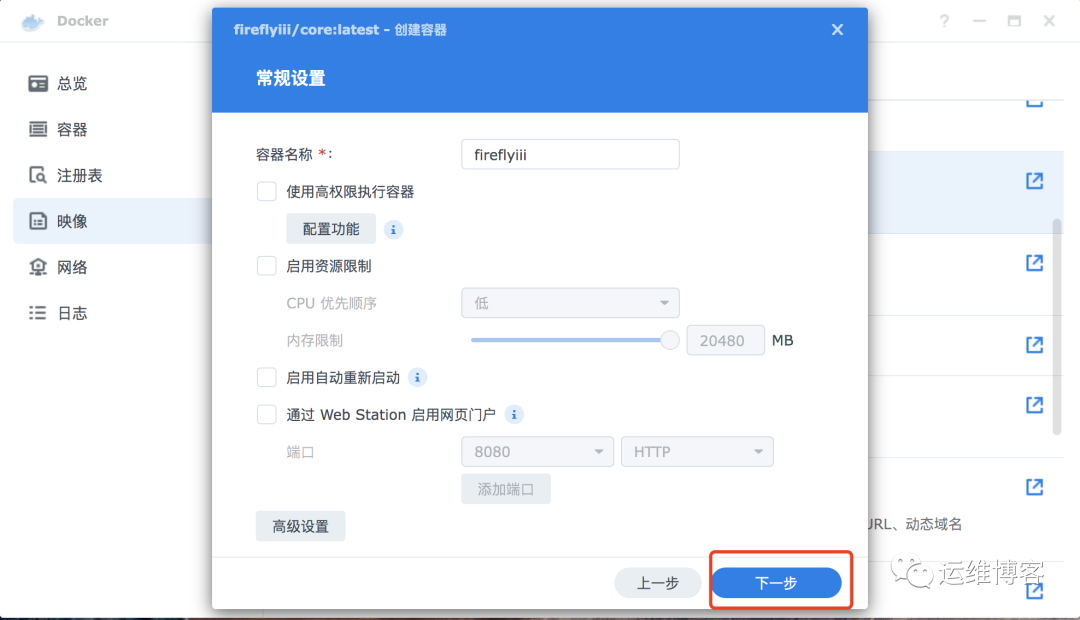1080x620 pixels.
Task: Enable Web Station 启用网页门户 checkbox
Action: [267, 415]
